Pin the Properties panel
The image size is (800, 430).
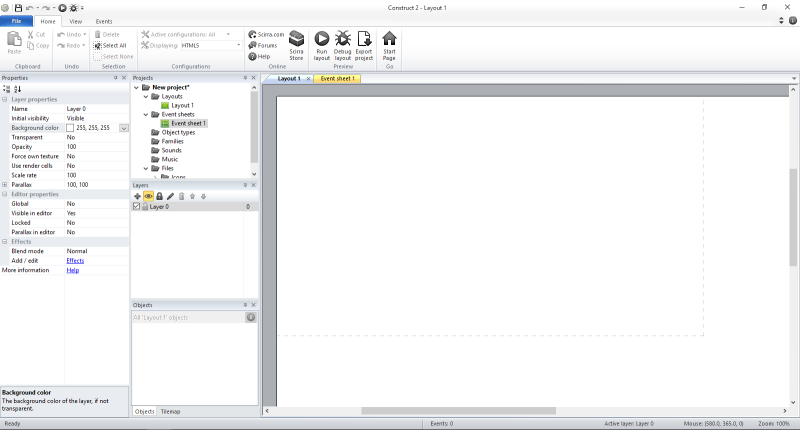[x=116, y=78]
